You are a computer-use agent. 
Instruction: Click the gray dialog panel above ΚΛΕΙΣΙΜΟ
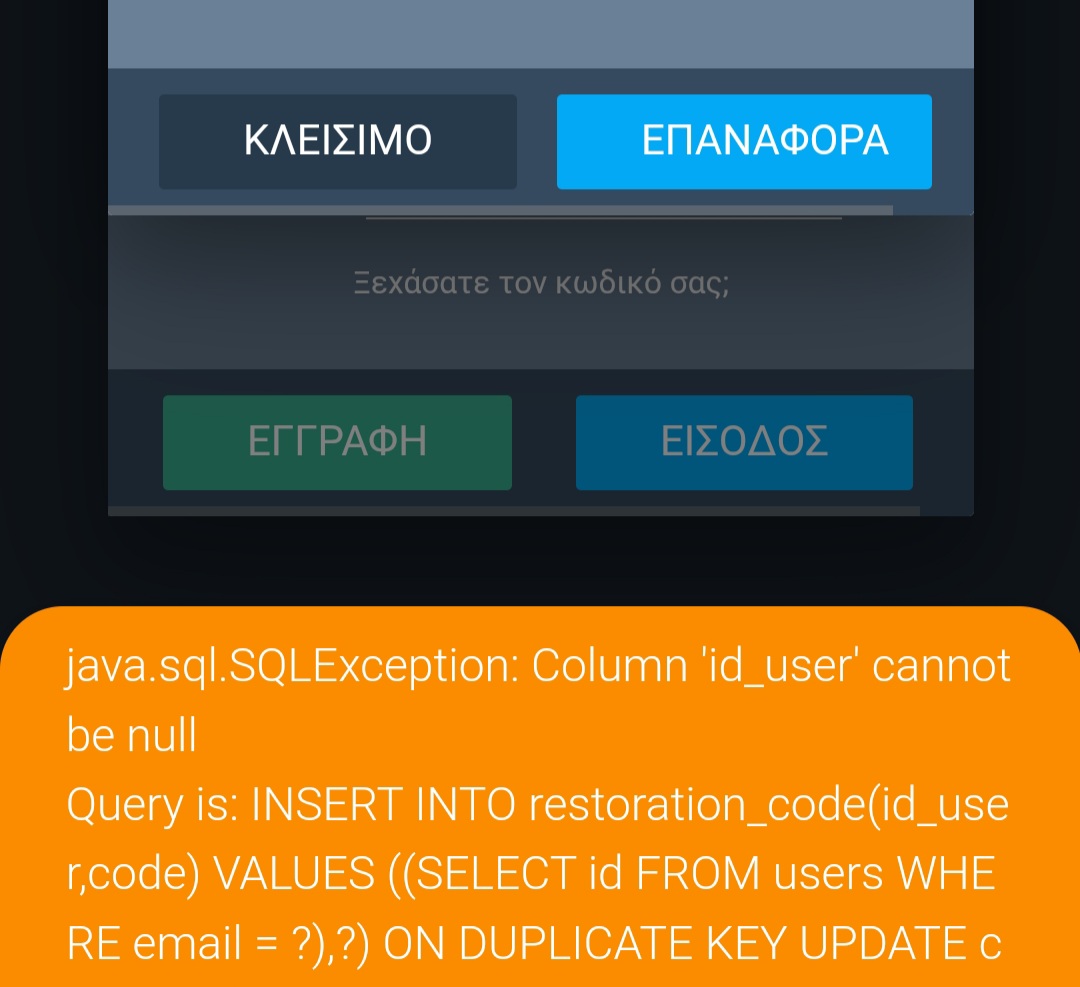pyautogui.click(x=540, y=32)
